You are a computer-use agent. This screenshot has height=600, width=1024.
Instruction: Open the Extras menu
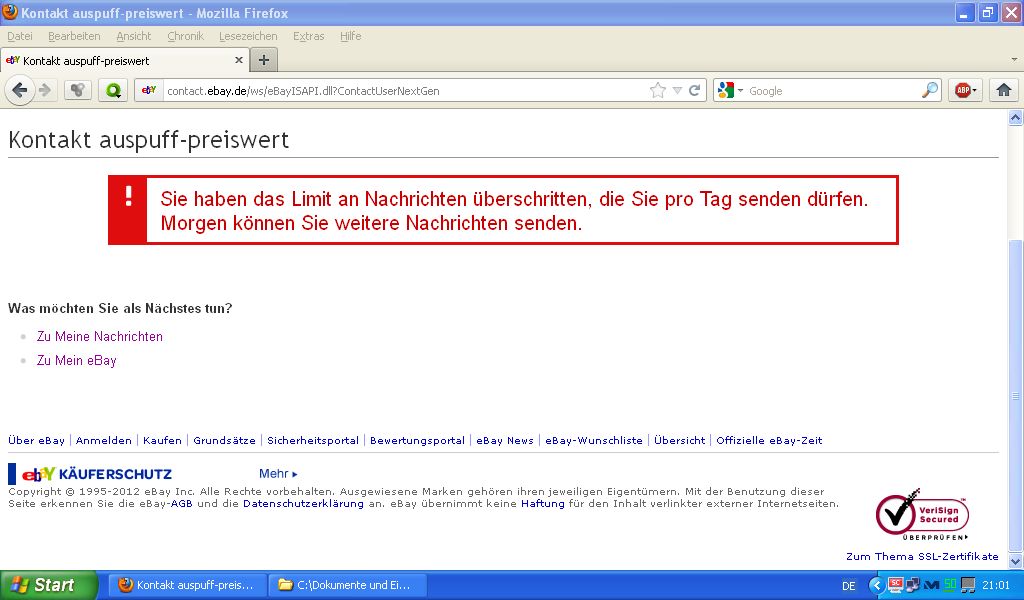(308, 36)
